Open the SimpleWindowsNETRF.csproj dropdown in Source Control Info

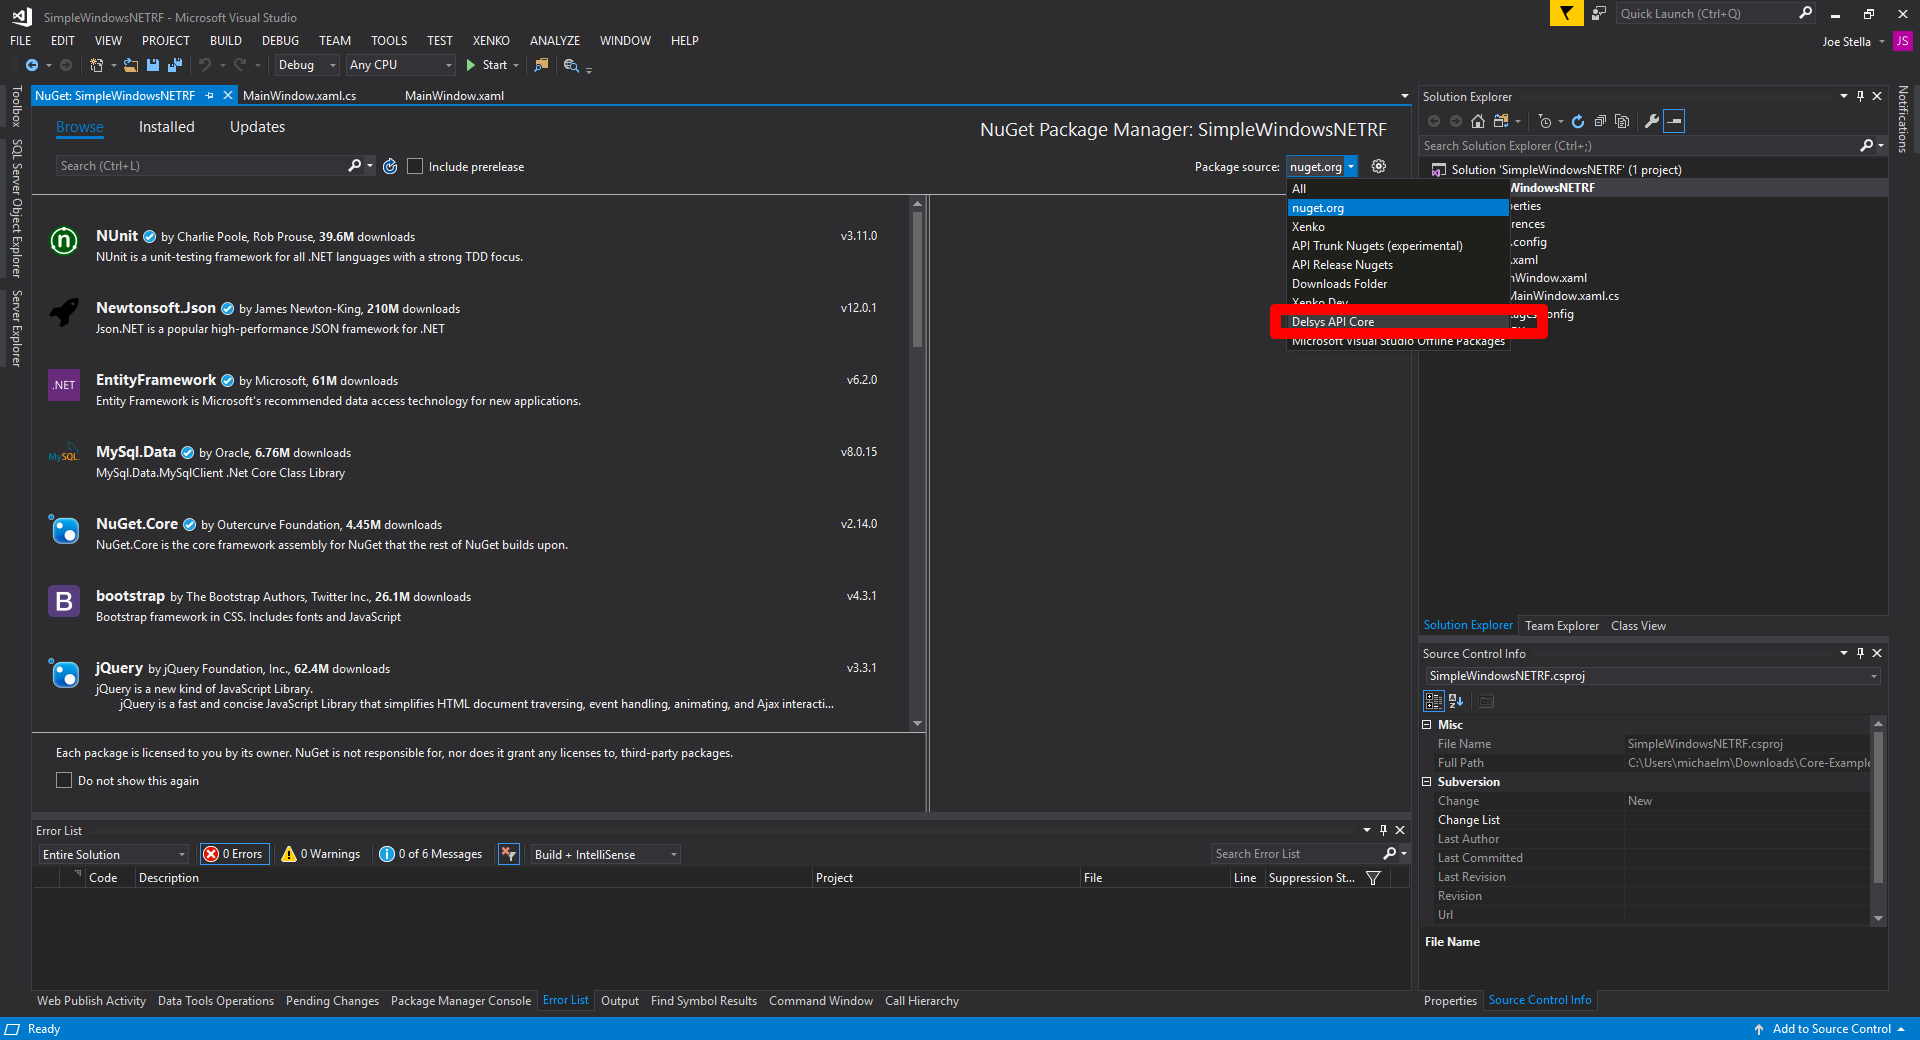point(1653,676)
